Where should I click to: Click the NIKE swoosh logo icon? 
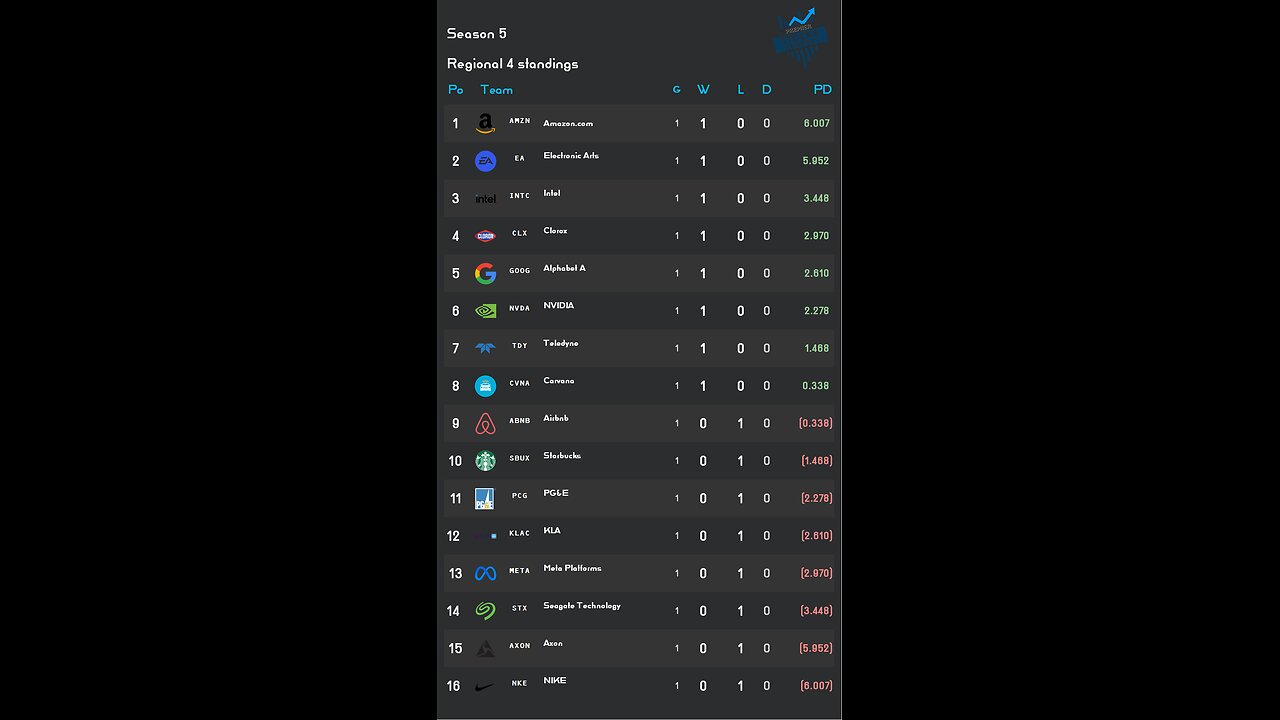(x=485, y=687)
